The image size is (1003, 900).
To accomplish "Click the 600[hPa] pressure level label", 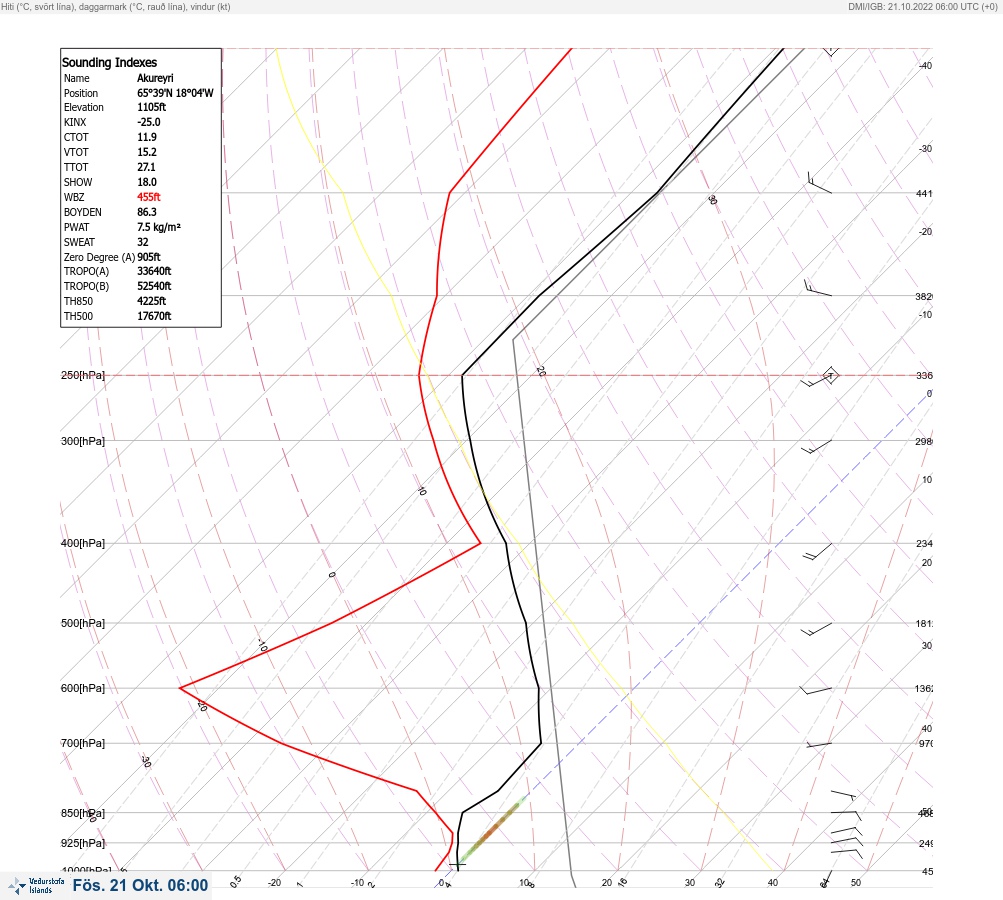I will (x=83, y=688).
